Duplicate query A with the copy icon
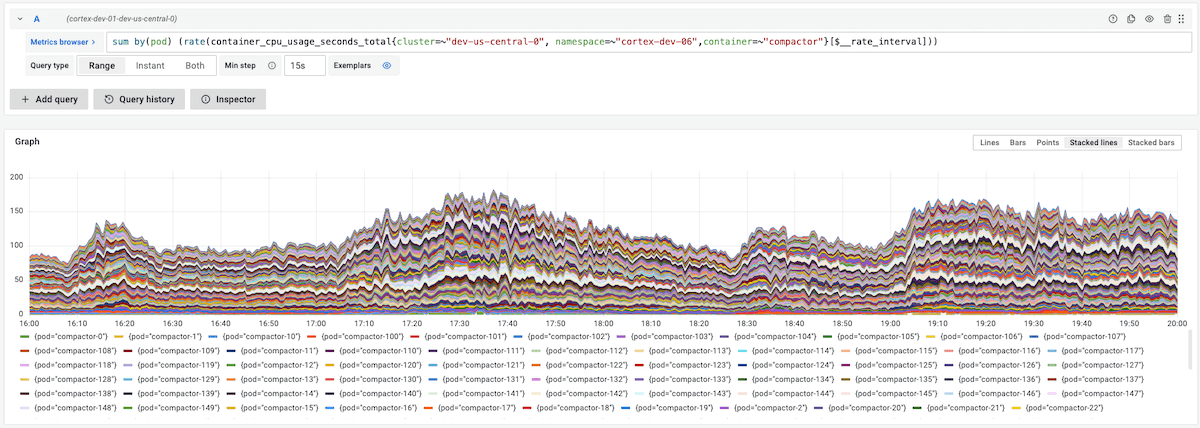The image size is (1200, 428). point(1131,19)
